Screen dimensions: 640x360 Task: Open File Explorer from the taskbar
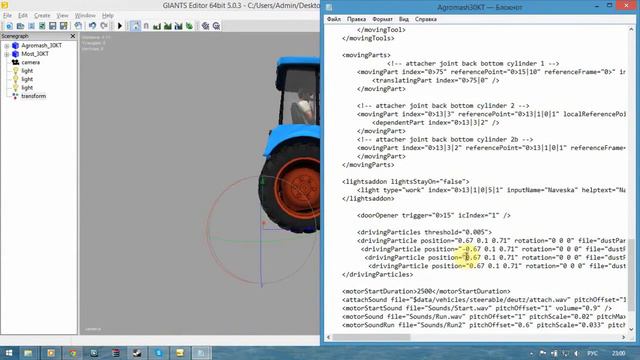[x=28, y=353]
